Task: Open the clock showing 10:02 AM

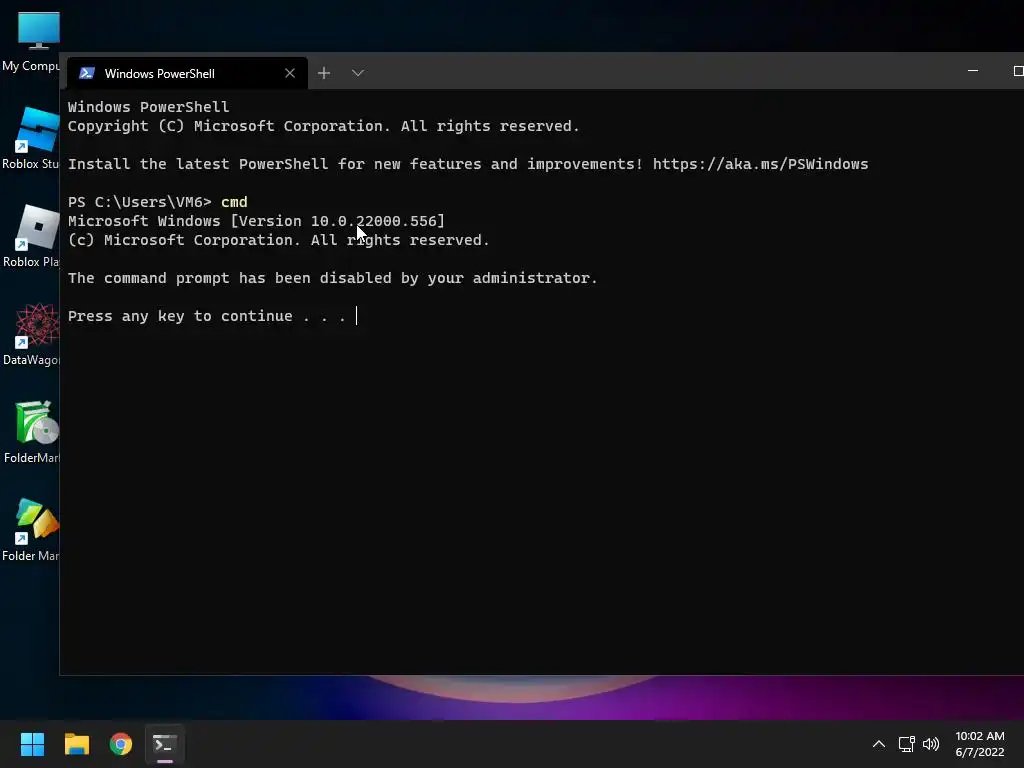Action: click(980, 744)
